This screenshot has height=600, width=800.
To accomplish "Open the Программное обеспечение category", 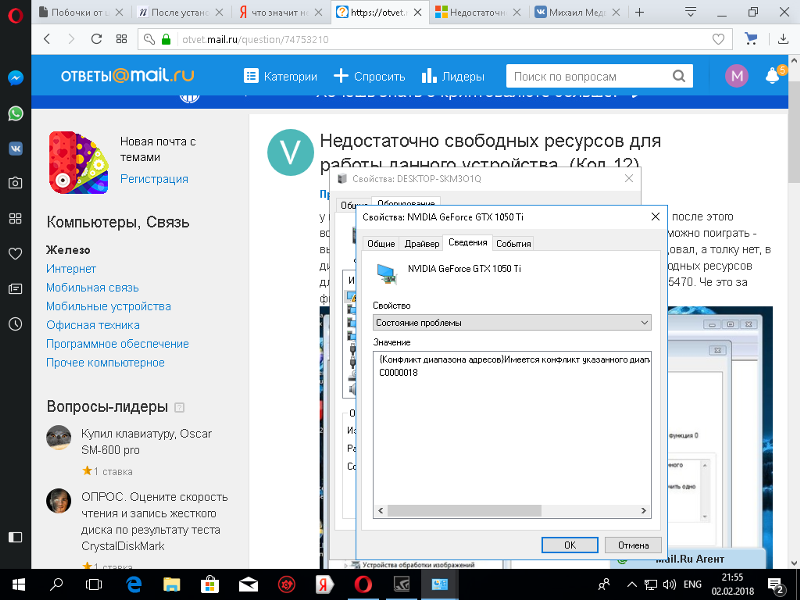I will [117, 344].
